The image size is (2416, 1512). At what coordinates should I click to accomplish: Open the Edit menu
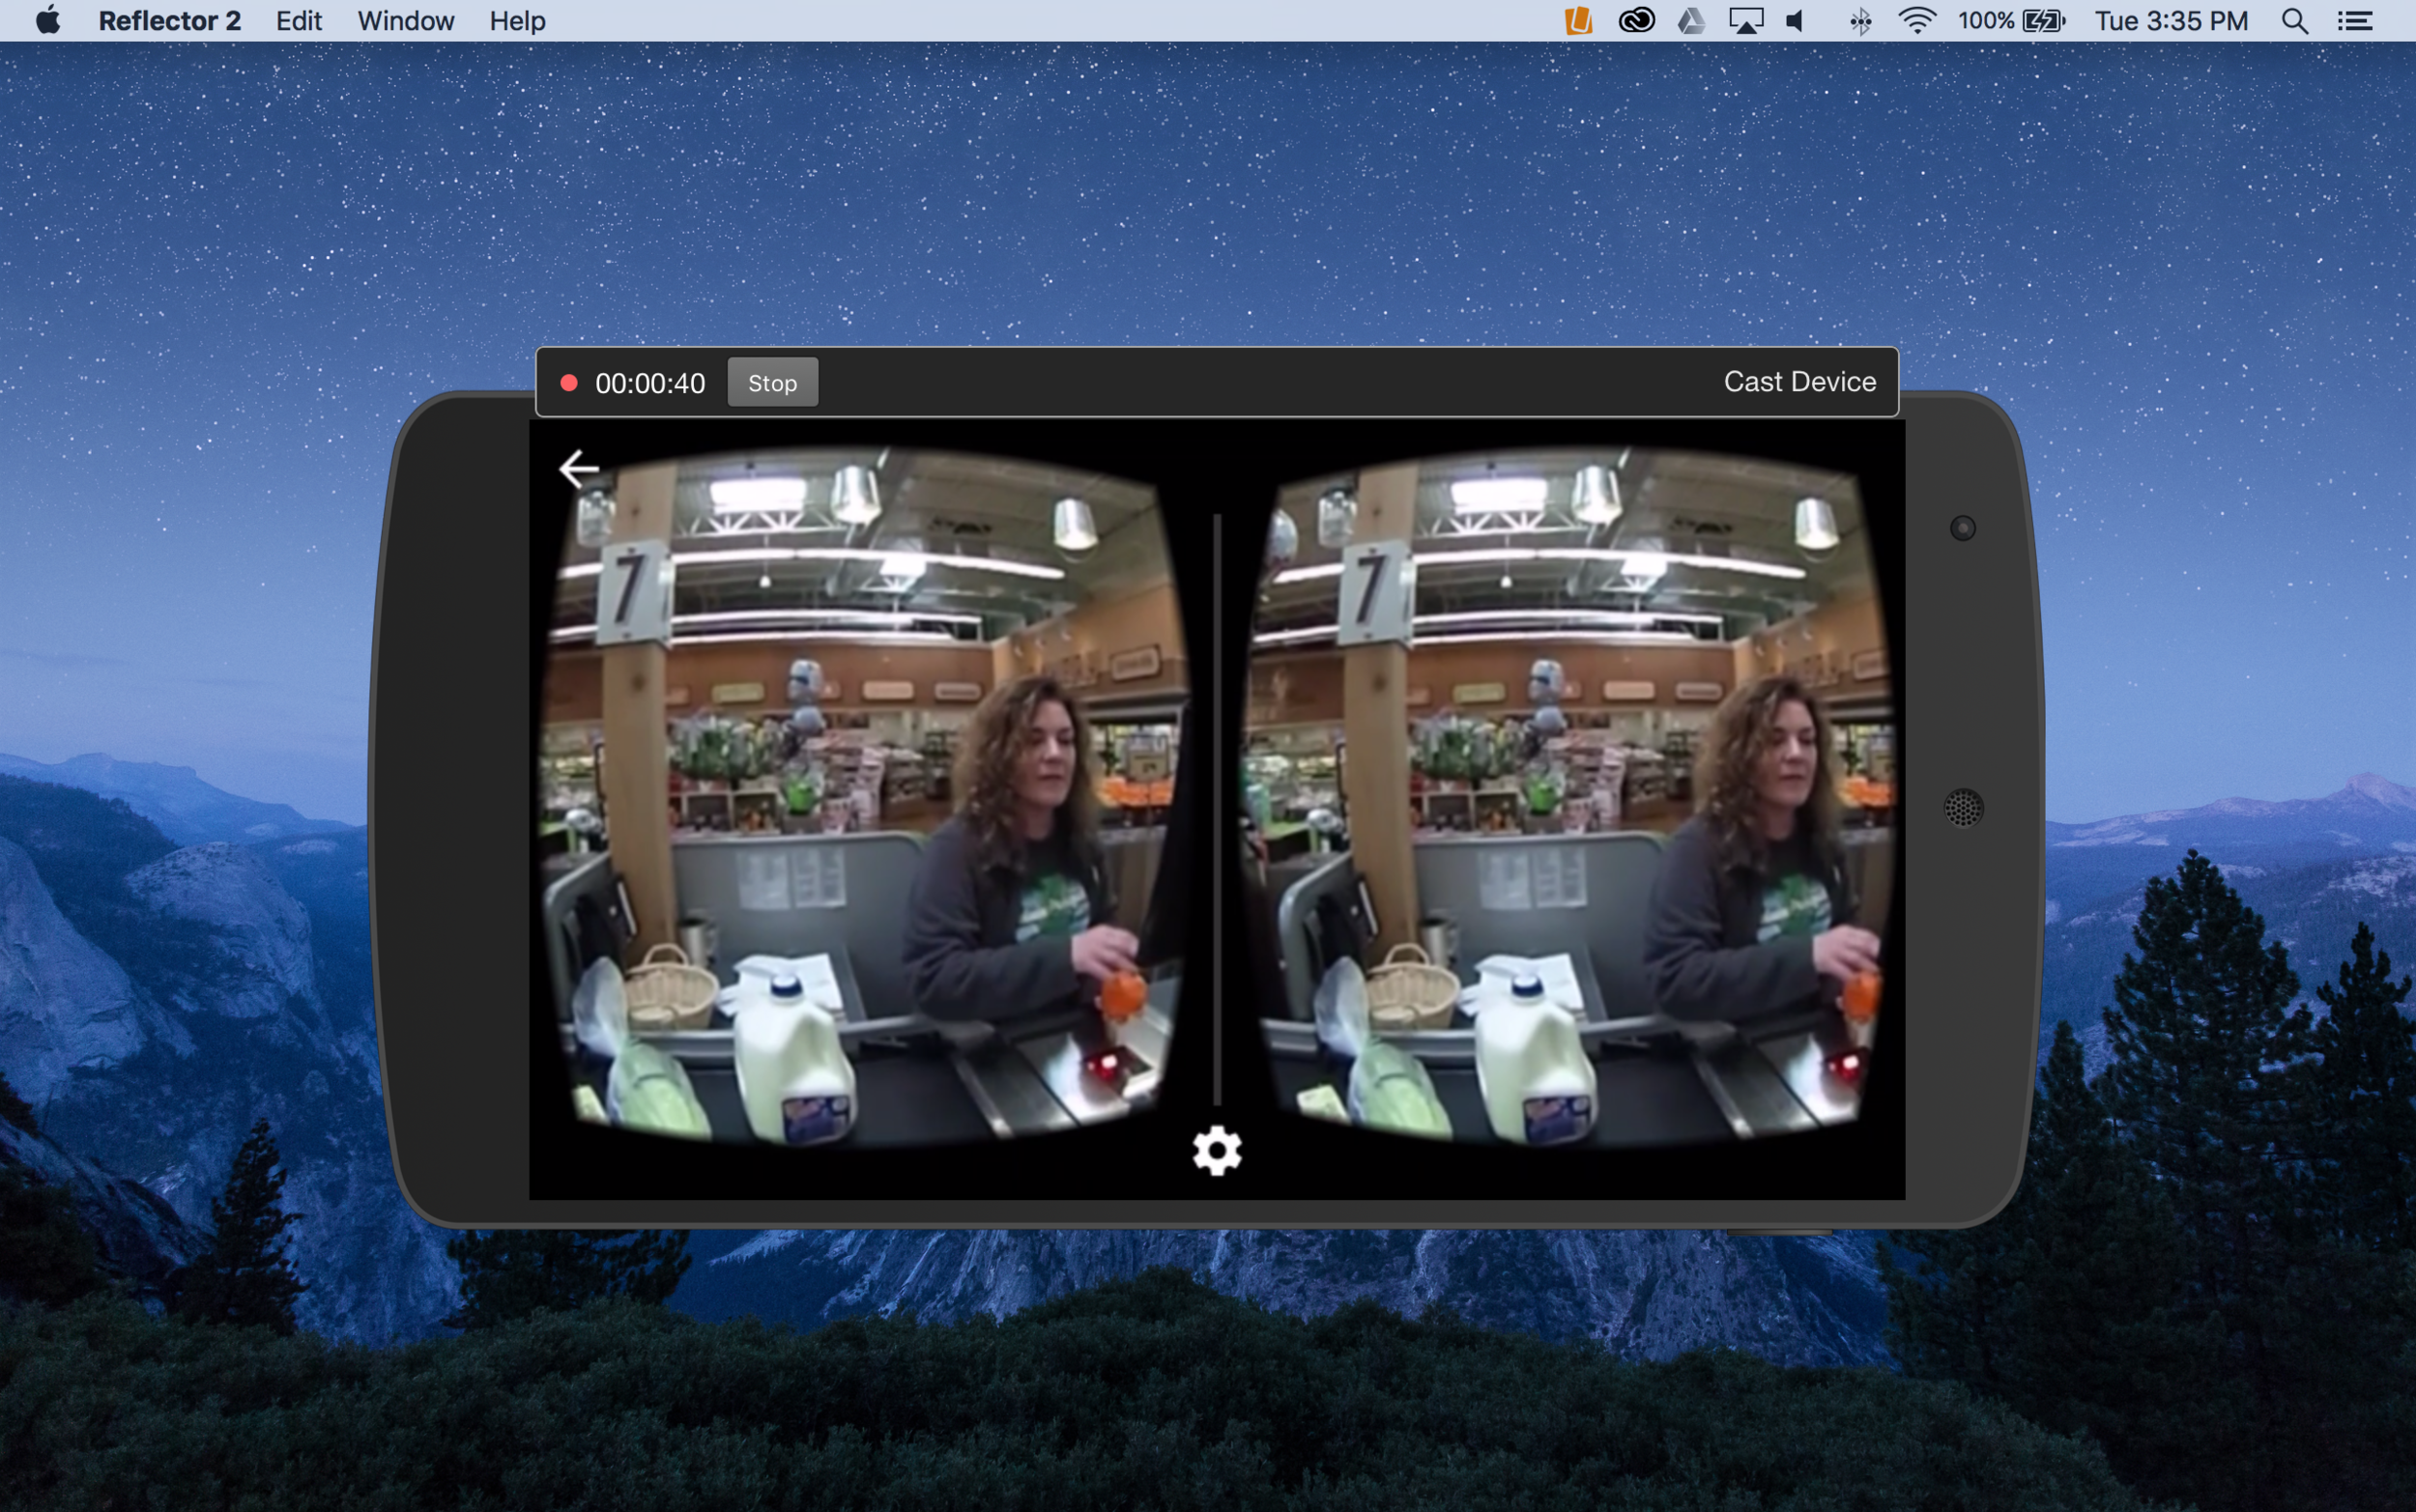click(x=298, y=20)
